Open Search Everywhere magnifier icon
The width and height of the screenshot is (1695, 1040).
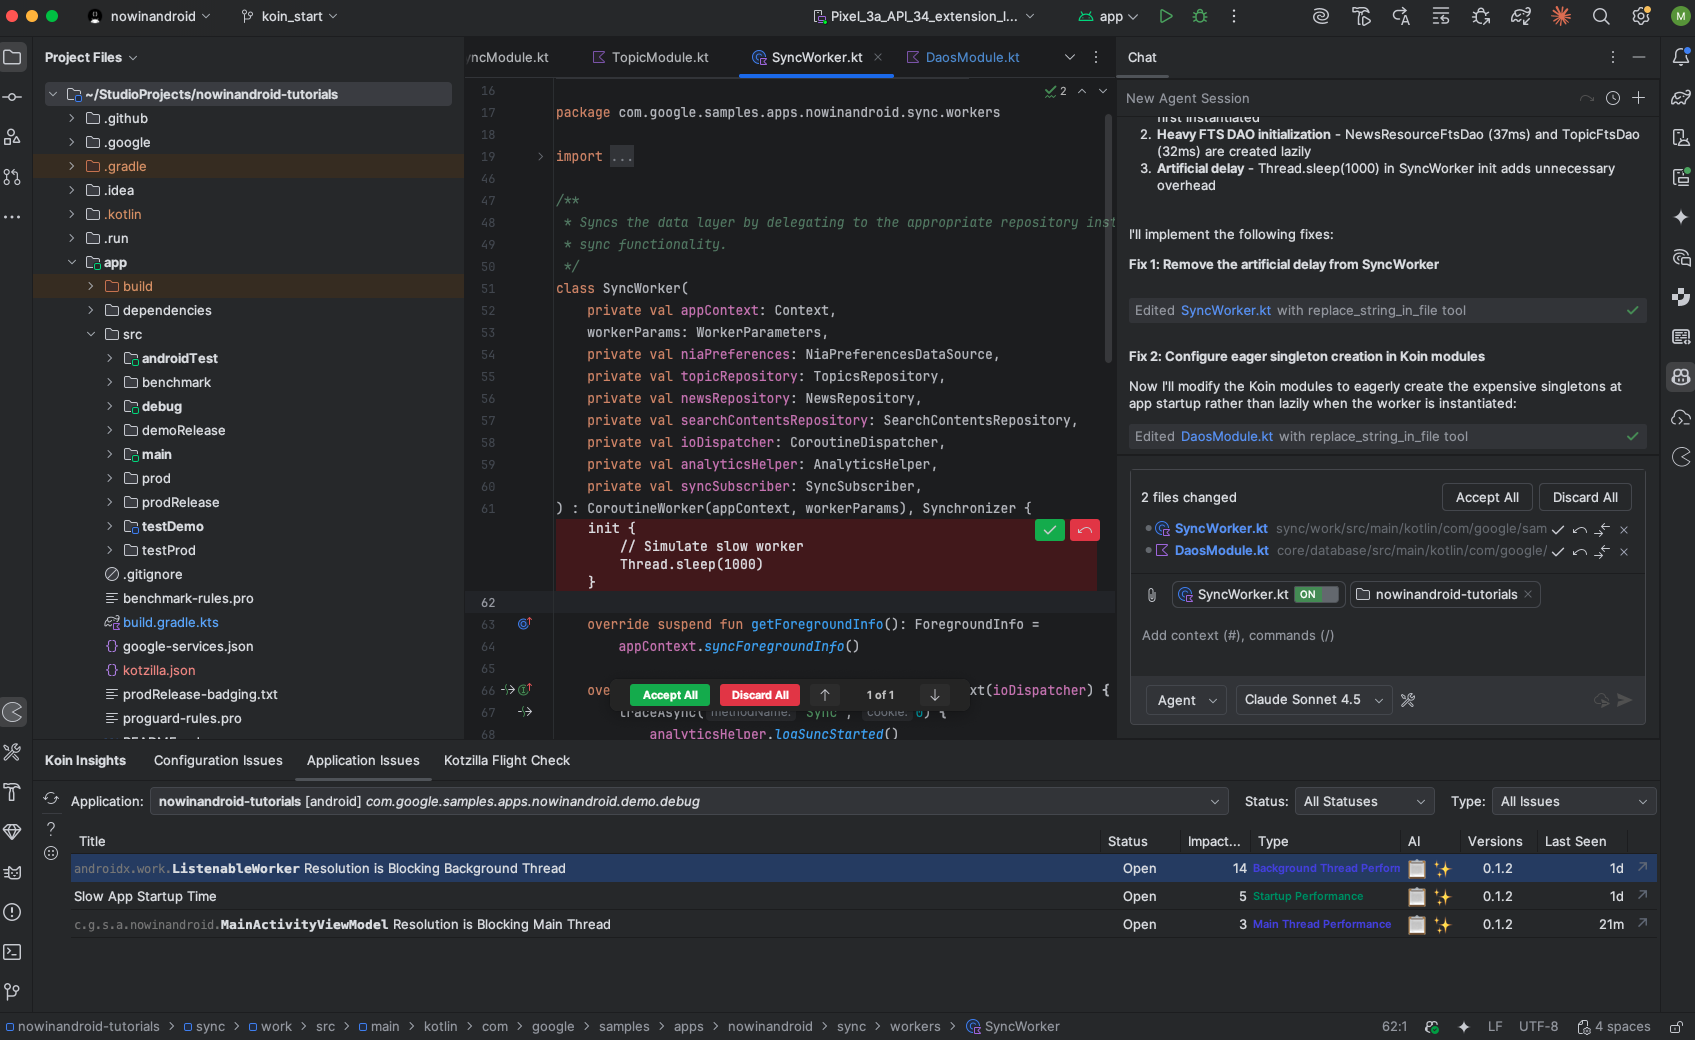click(x=1601, y=16)
